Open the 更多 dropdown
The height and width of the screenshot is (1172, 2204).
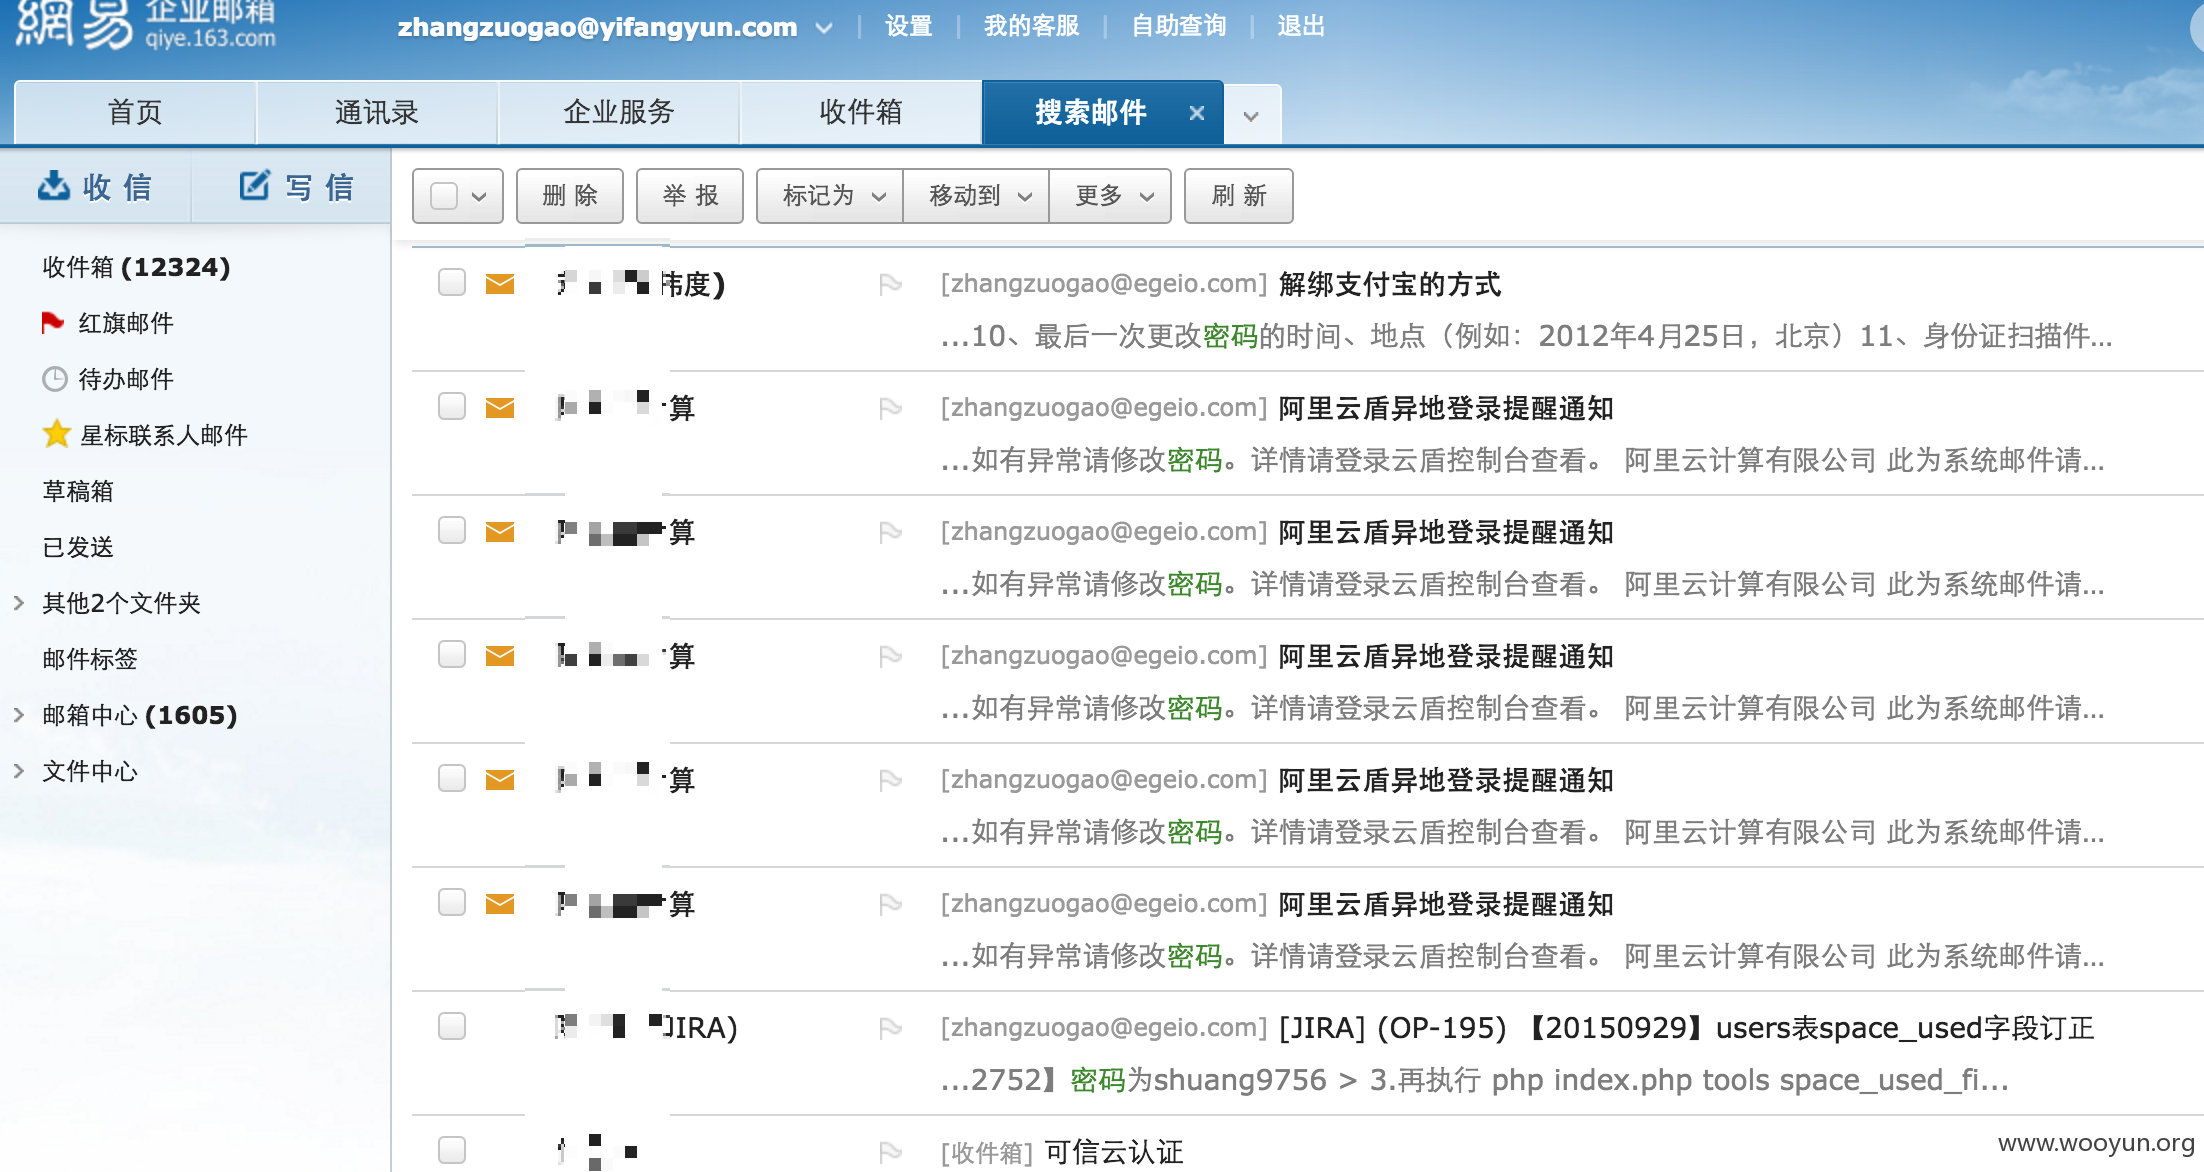coord(1110,196)
